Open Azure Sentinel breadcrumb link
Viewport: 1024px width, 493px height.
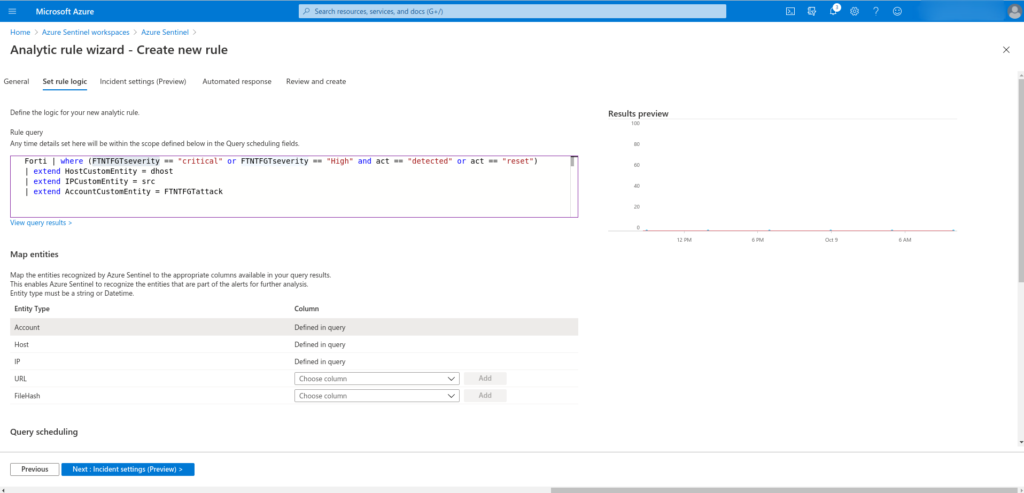click(x=165, y=32)
